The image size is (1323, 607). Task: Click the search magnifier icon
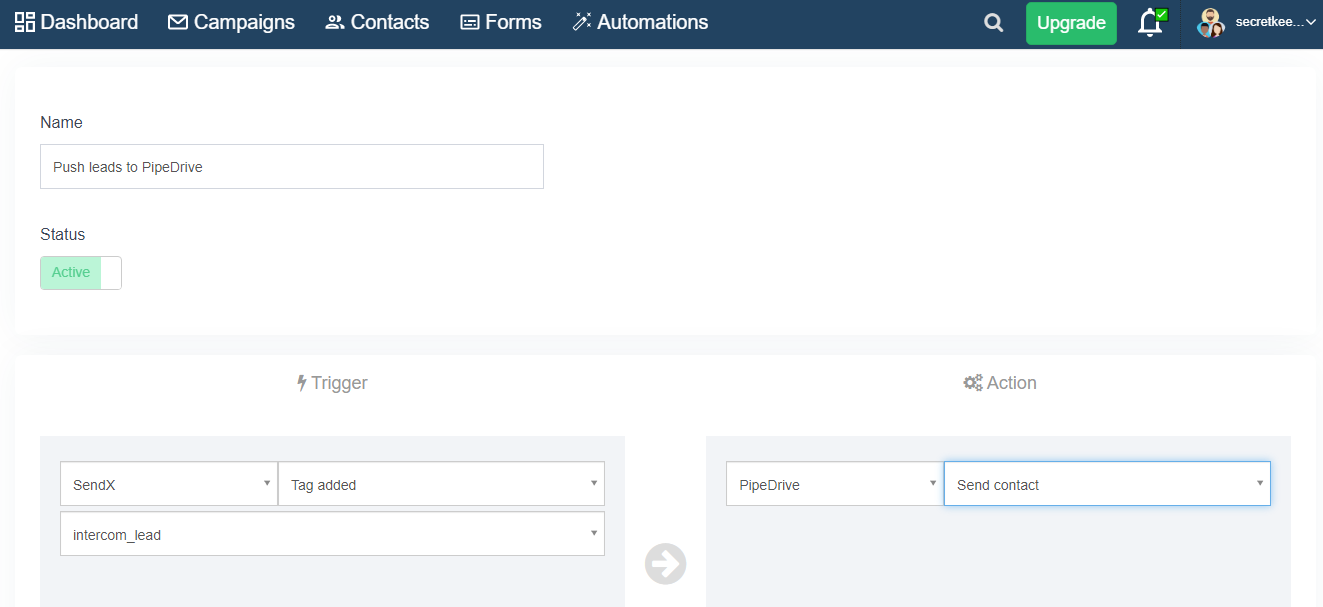tap(994, 23)
